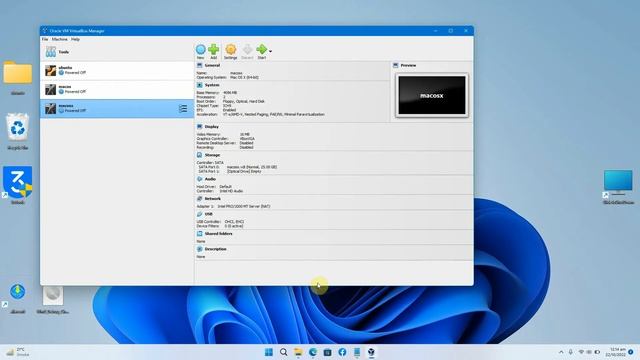Click the yellow folder desktop icon
Viewport: 640px width, 360px height.
[18, 73]
